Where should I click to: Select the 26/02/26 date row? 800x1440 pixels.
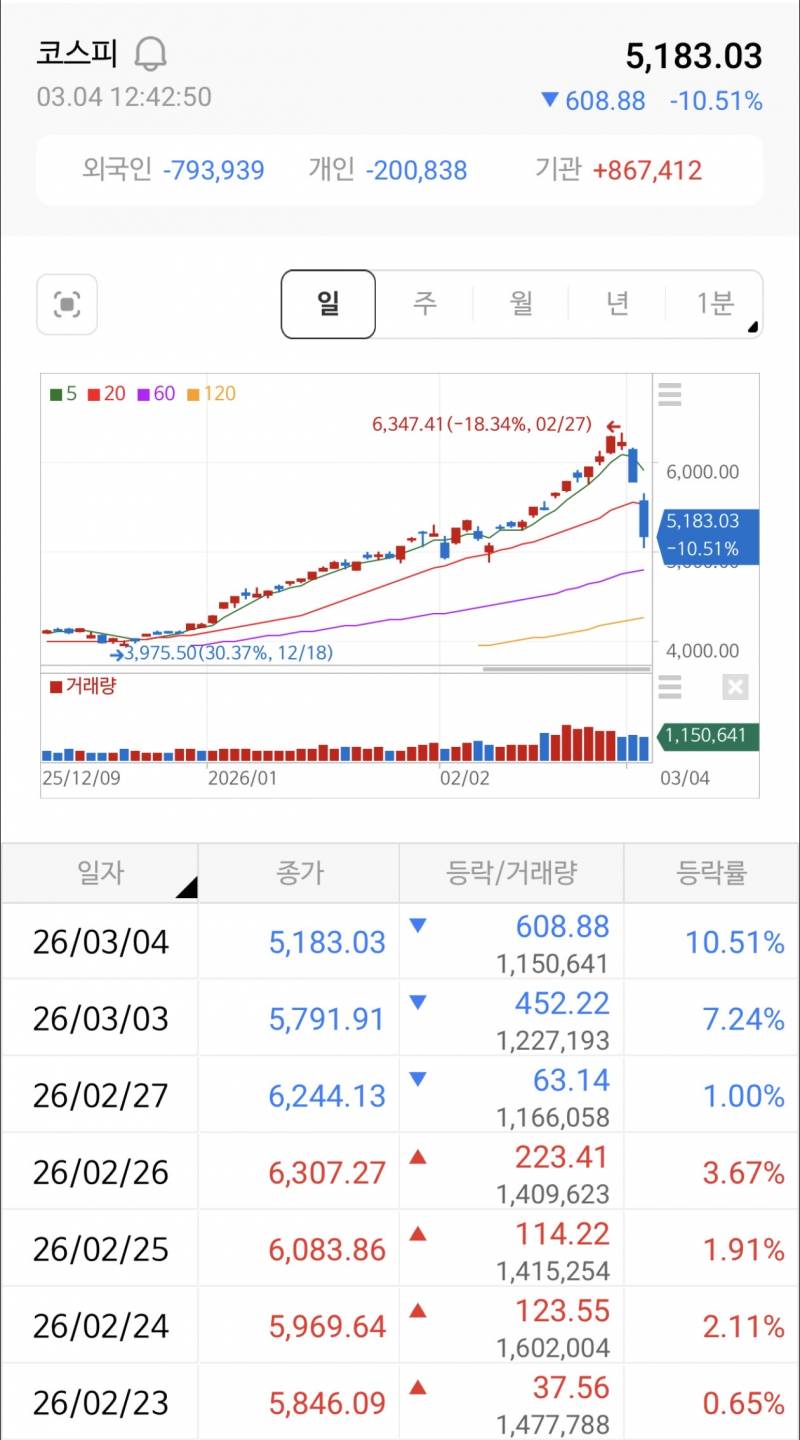(400, 1172)
